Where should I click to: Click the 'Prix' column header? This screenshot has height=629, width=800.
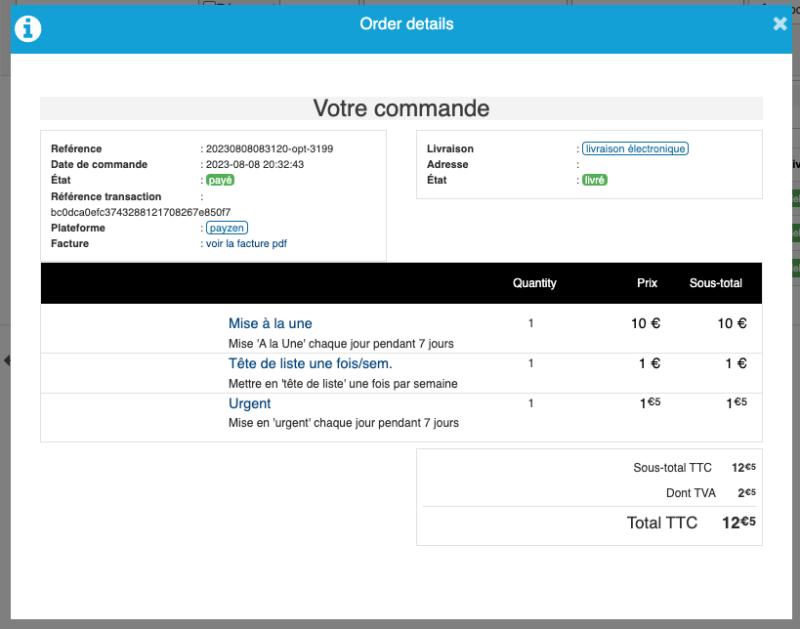[646, 283]
